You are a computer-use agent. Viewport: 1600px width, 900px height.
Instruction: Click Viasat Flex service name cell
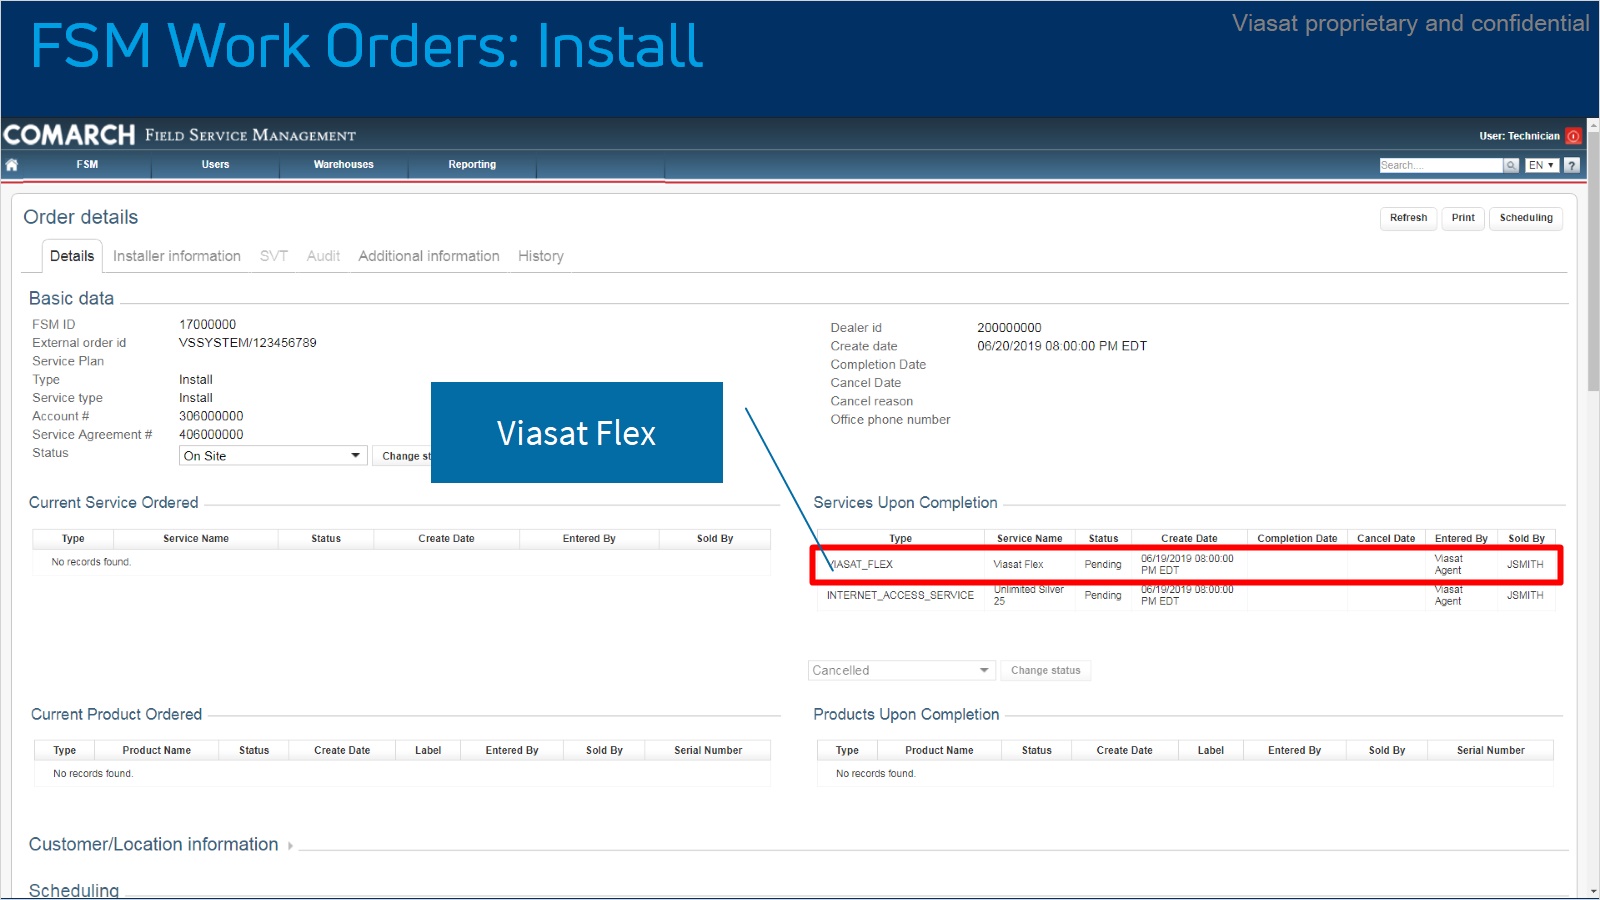[1018, 565]
